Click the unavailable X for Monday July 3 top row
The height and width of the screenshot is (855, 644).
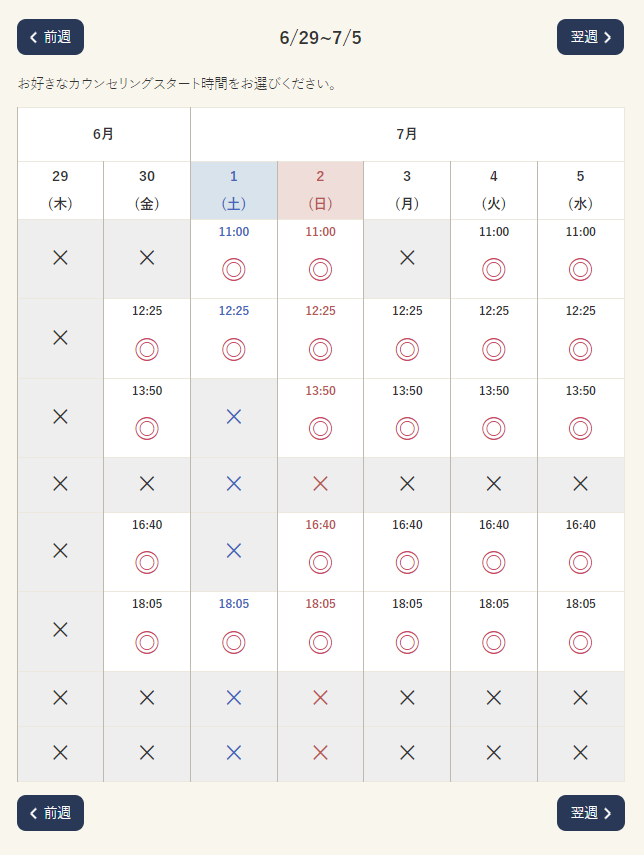click(x=407, y=257)
